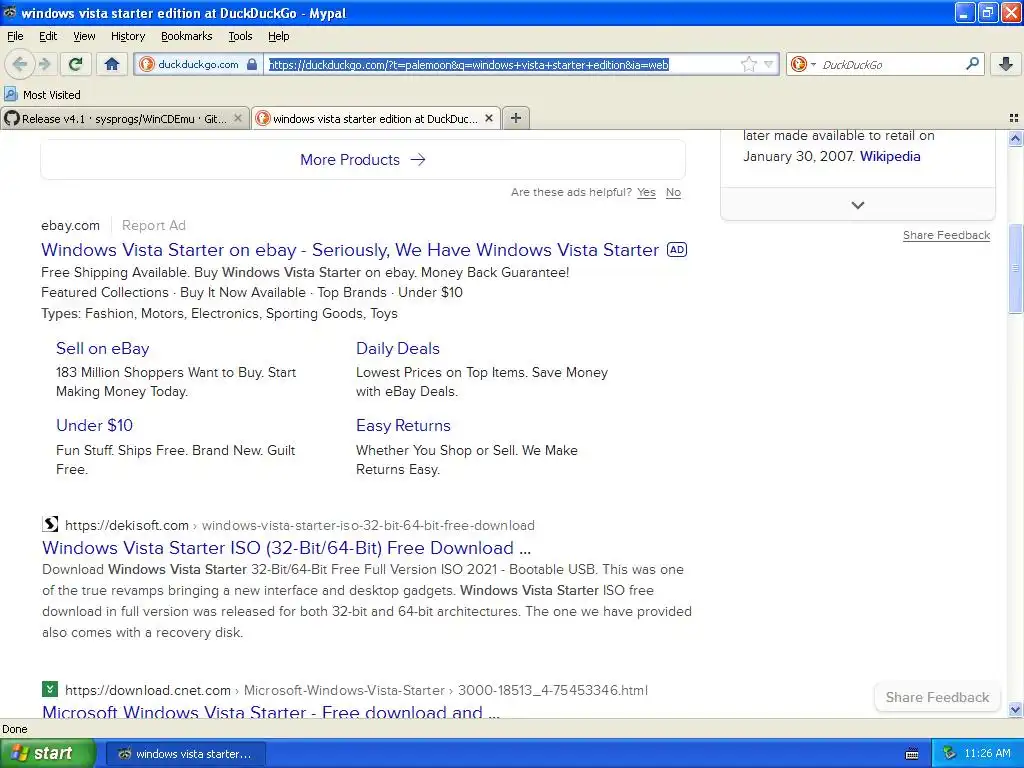The width and height of the screenshot is (1024, 768).
Task: Select the windows vista starter edition tab
Action: click(376, 118)
